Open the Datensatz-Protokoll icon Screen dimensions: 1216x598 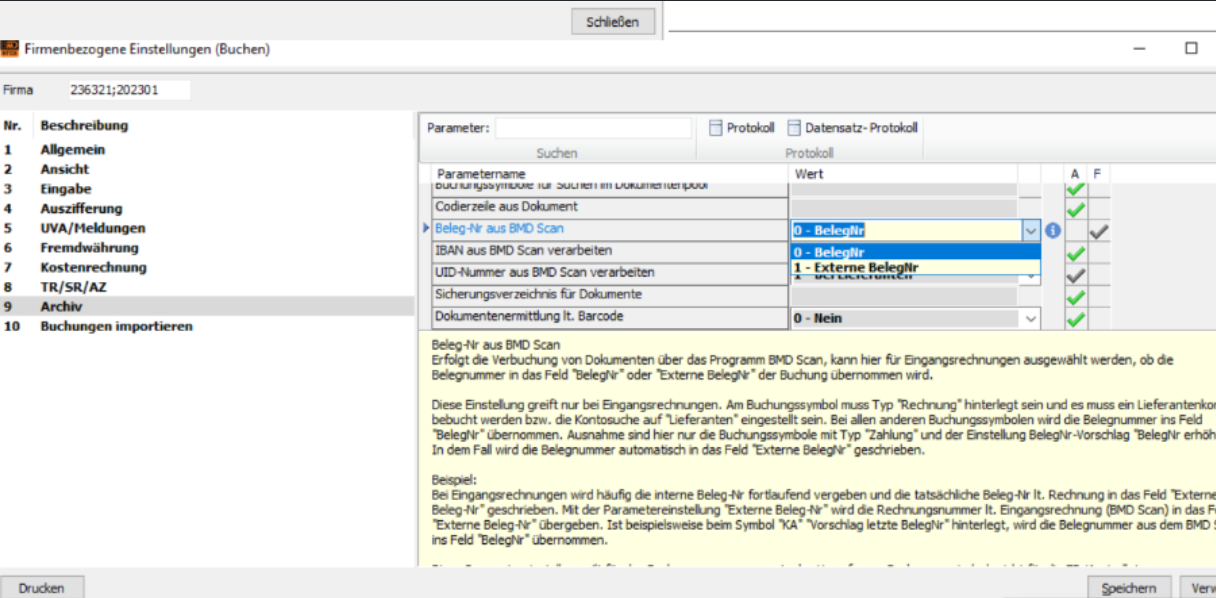[x=794, y=128]
